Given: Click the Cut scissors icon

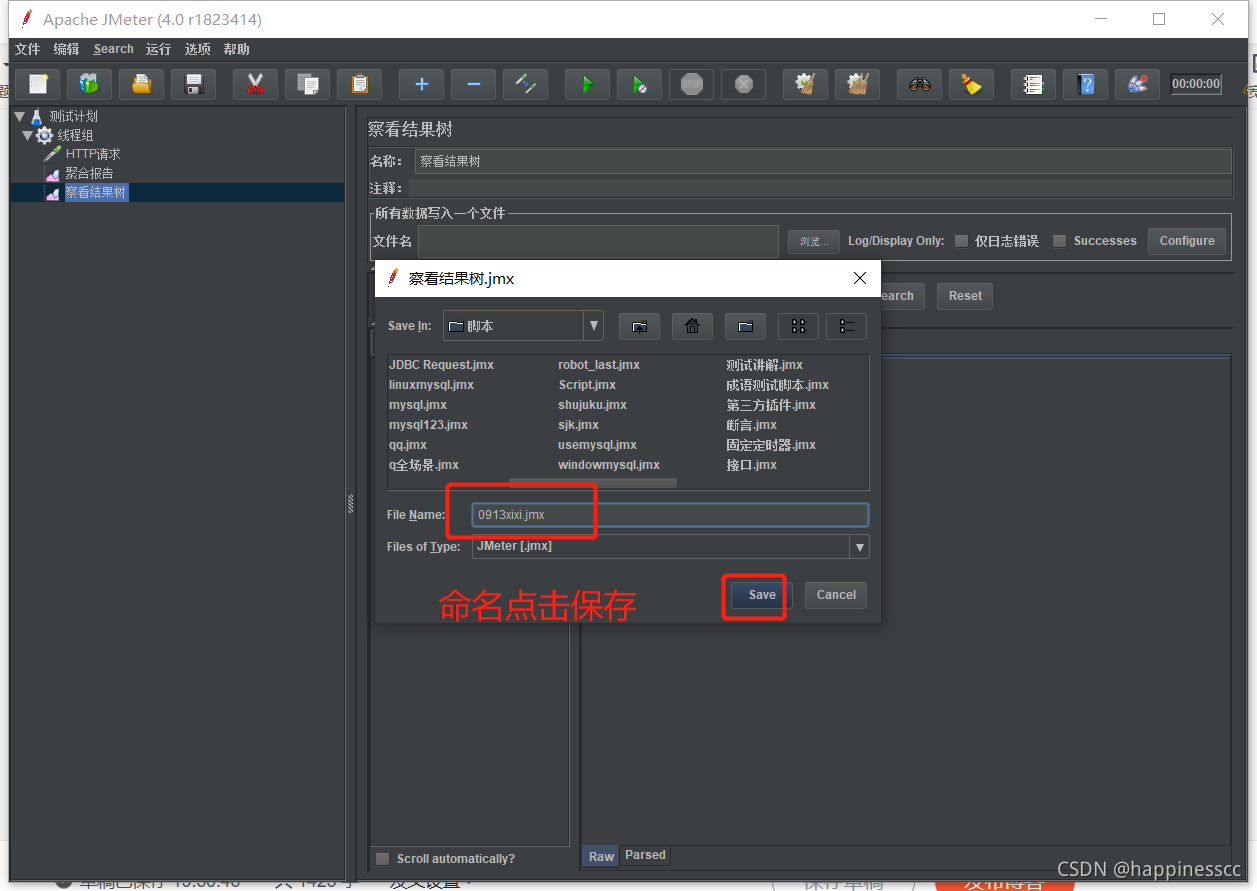Looking at the screenshot, I should click(x=255, y=84).
